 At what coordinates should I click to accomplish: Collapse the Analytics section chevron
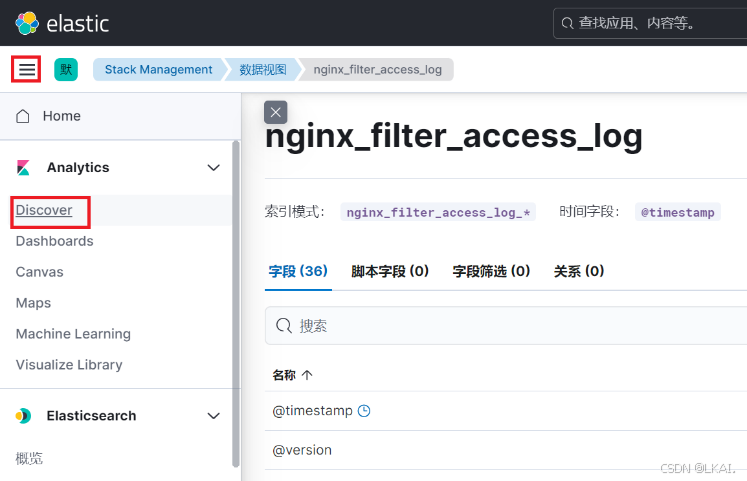pos(214,168)
